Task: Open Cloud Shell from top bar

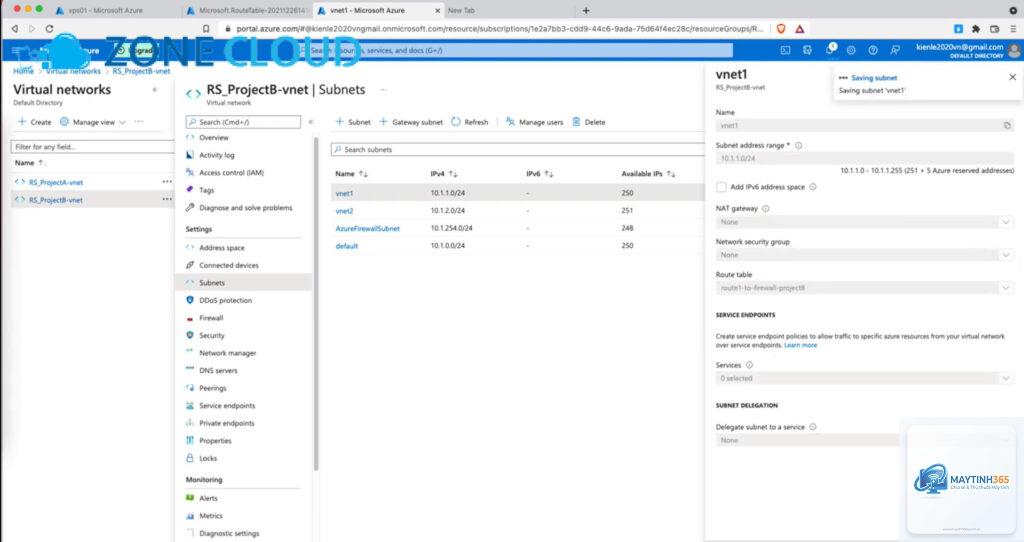Action: (x=786, y=50)
